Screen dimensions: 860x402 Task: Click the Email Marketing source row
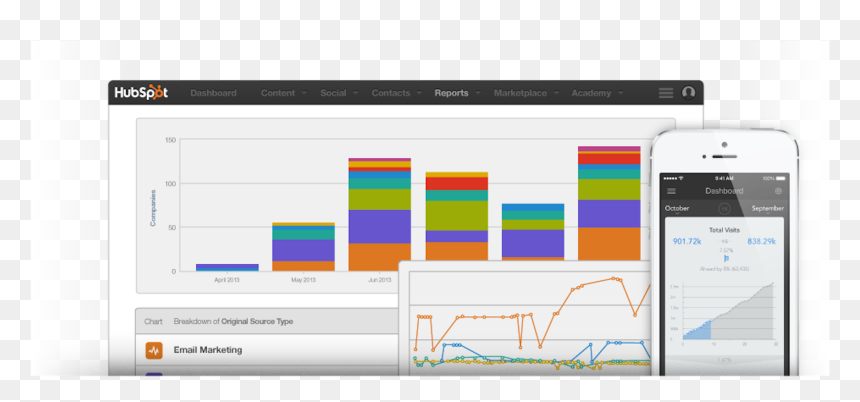[x=267, y=350]
